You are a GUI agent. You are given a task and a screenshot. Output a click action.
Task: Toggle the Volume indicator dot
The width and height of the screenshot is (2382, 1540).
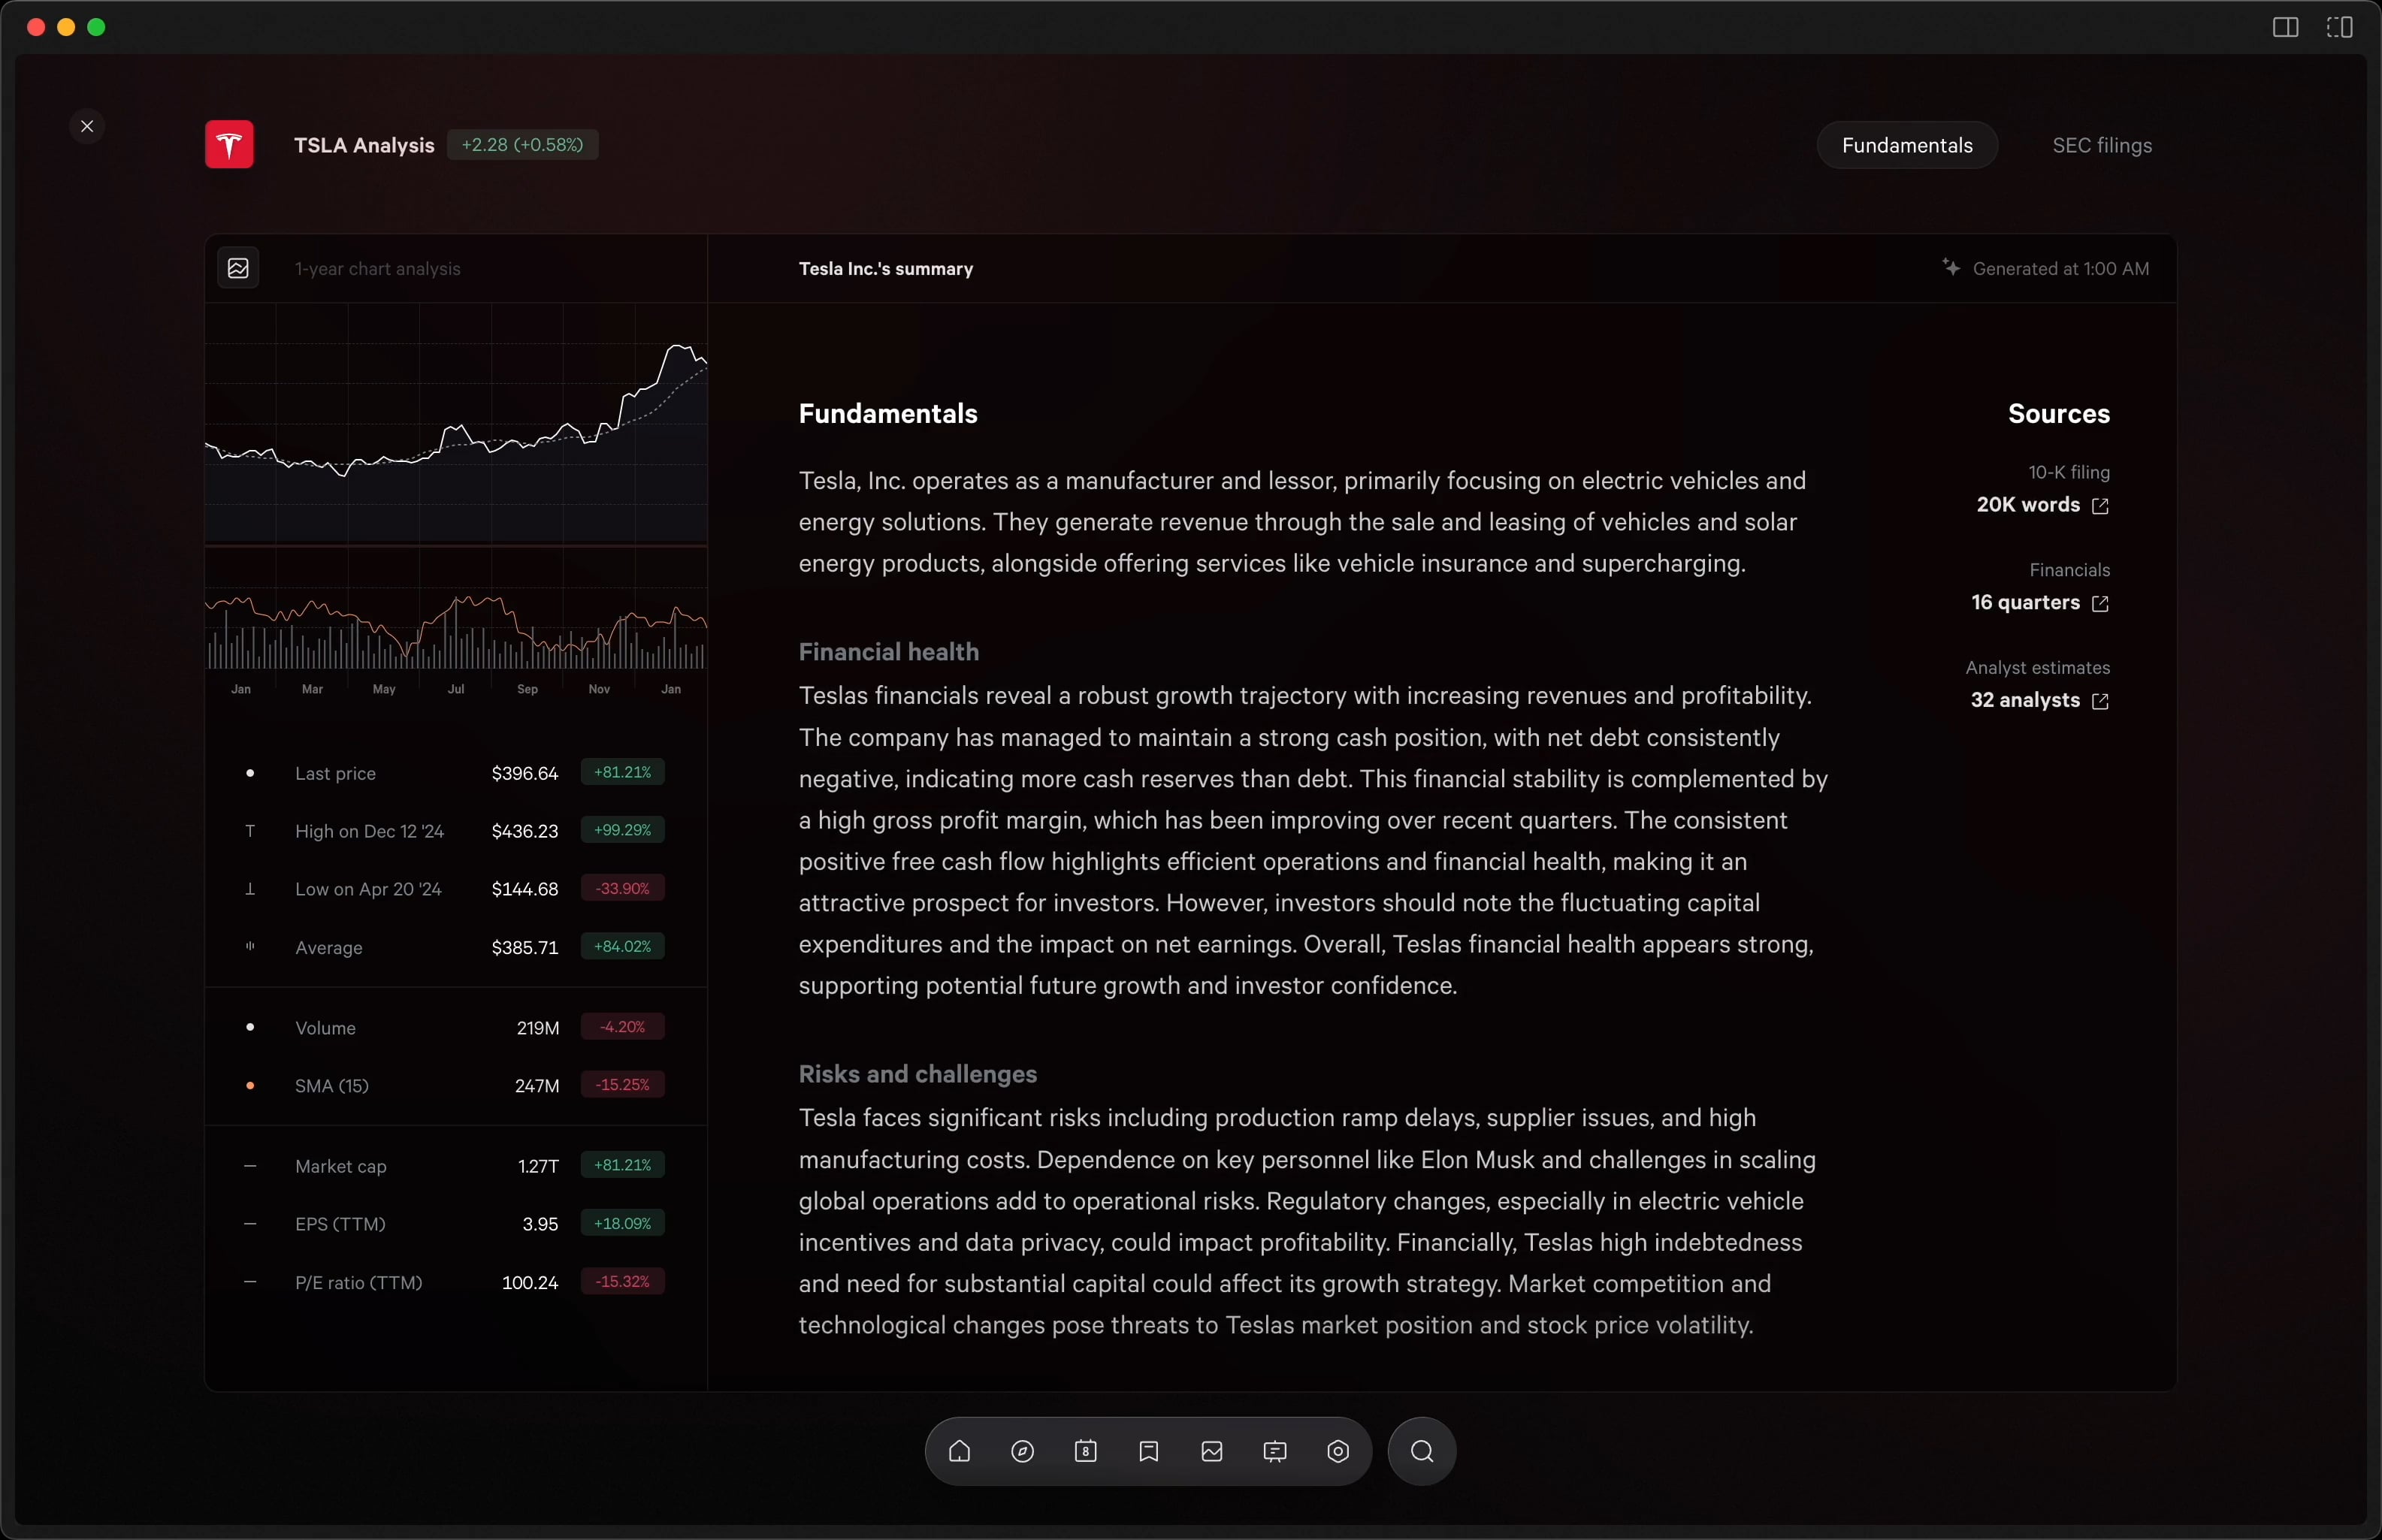[x=251, y=1027]
